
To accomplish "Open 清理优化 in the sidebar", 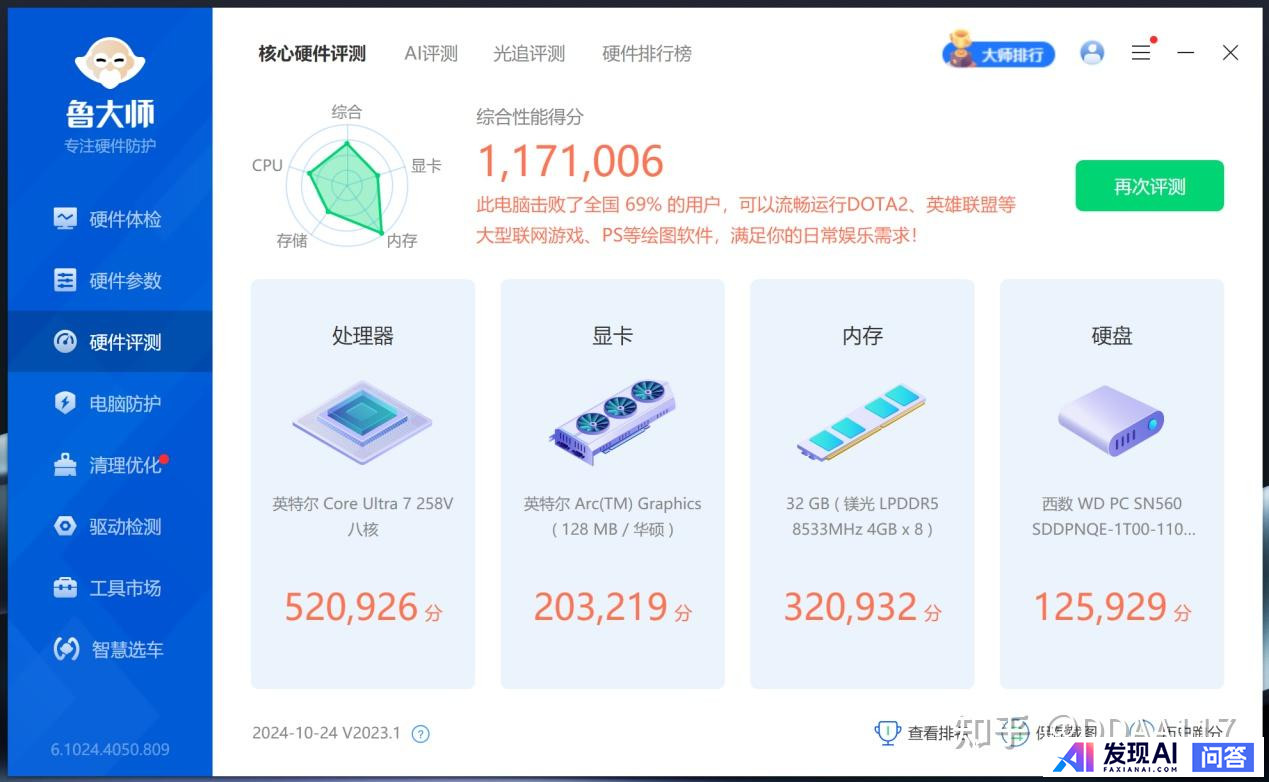I will pyautogui.click(x=110, y=465).
